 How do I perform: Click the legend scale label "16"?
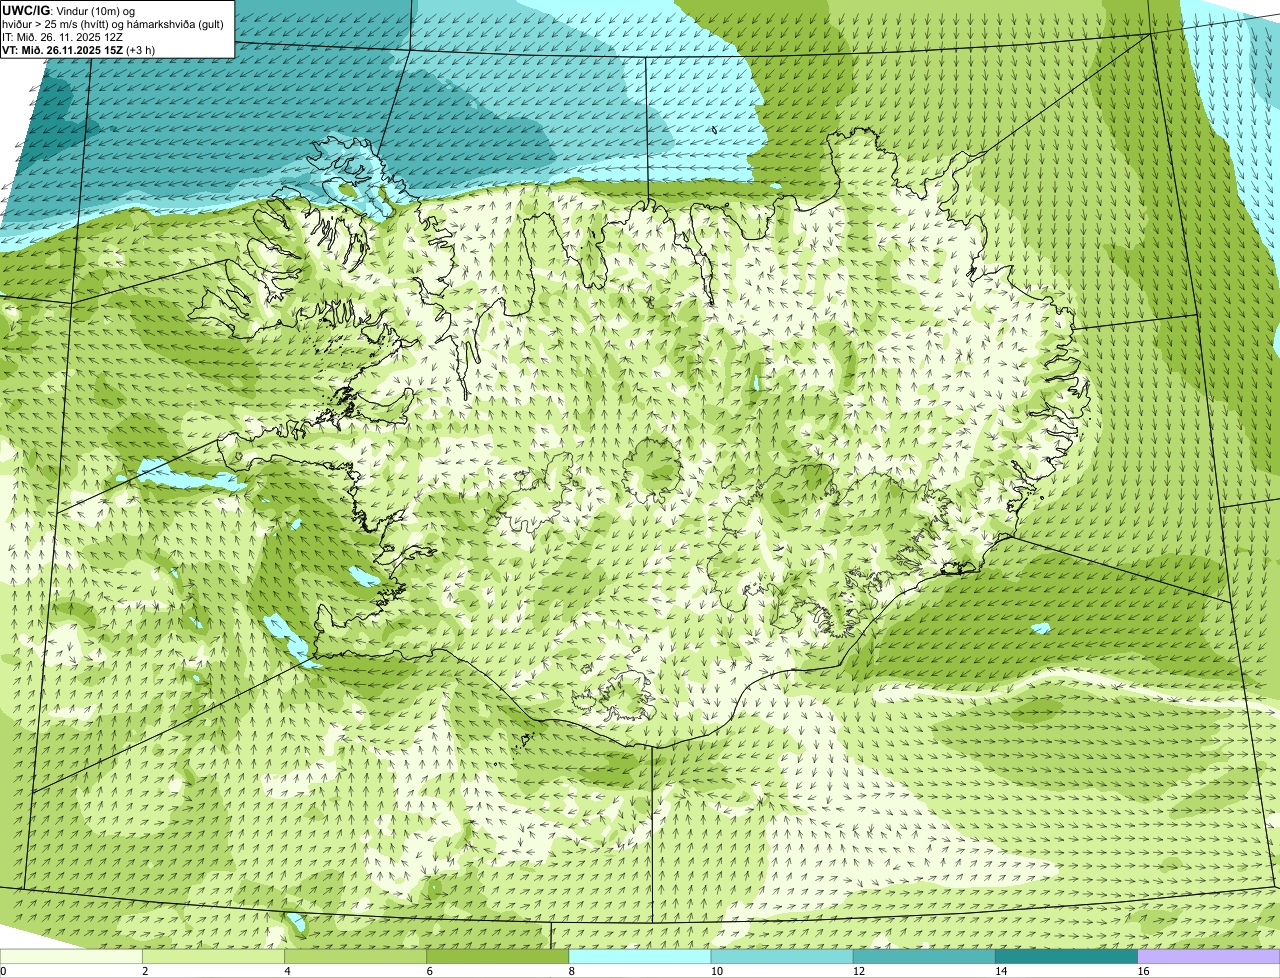[1144, 971]
